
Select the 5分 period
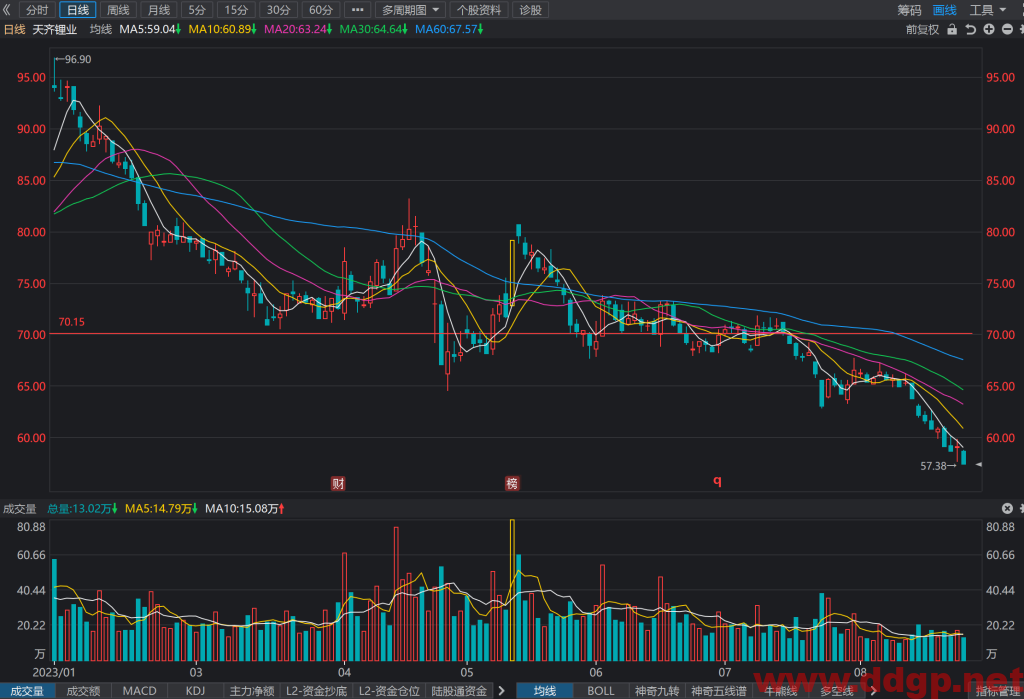197,10
